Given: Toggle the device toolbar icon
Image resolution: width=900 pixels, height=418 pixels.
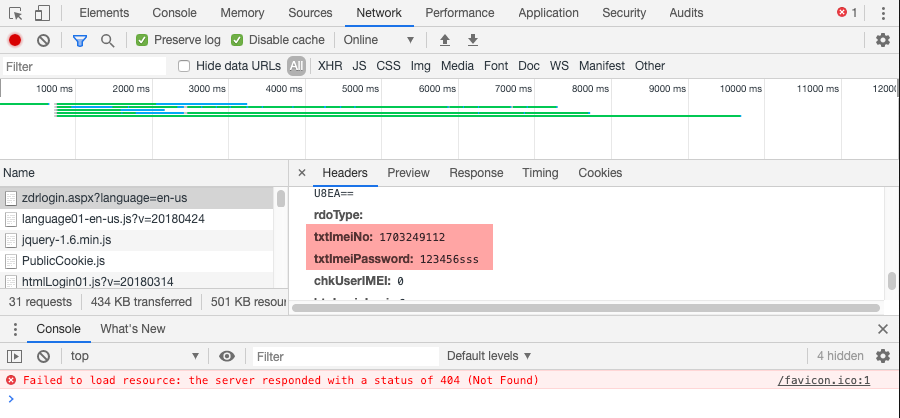Looking at the screenshot, I should point(42,13).
